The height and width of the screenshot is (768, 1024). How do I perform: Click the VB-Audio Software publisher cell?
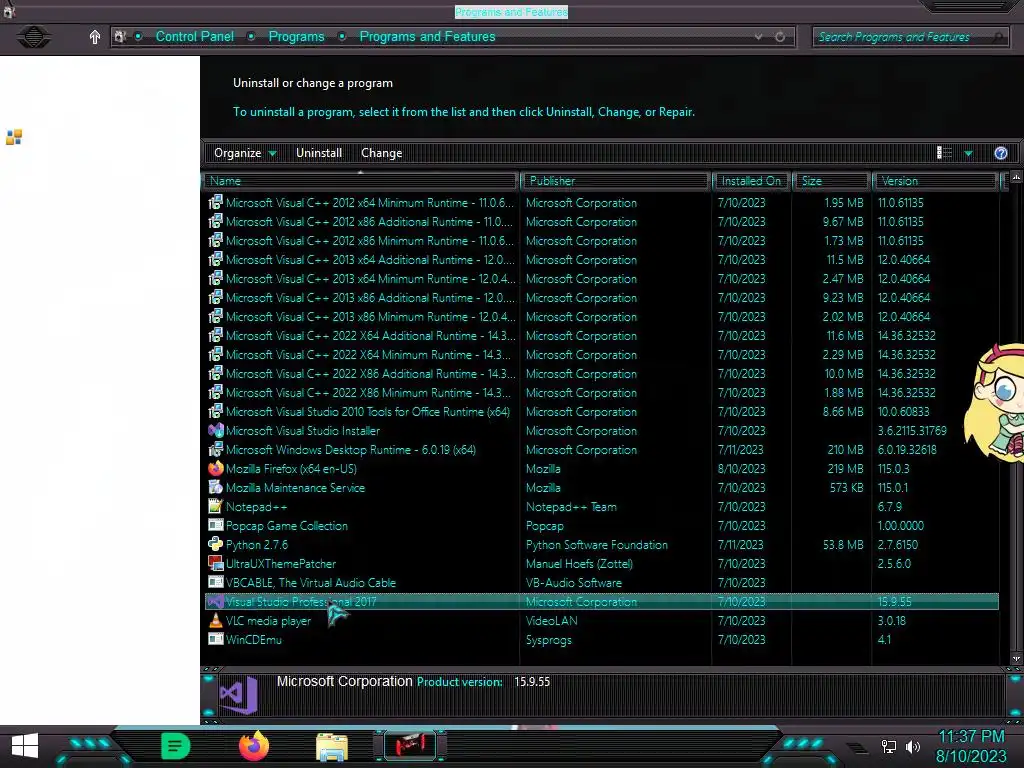(x=574, y=583)
